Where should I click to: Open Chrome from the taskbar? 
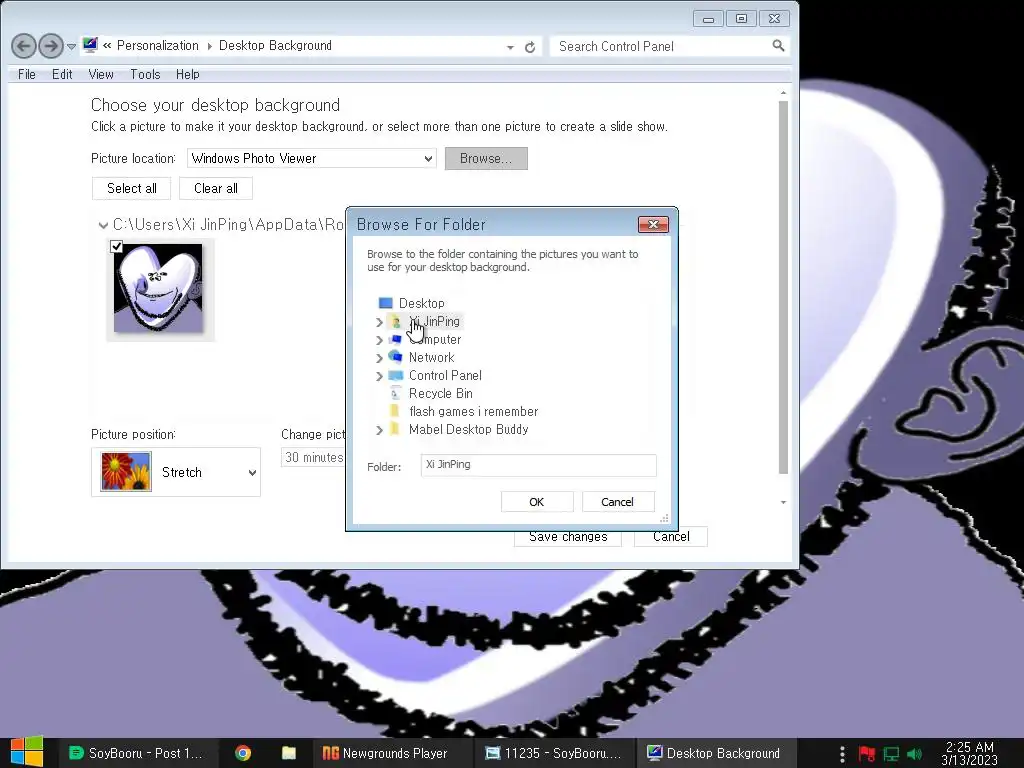click(x=243, y=753)
